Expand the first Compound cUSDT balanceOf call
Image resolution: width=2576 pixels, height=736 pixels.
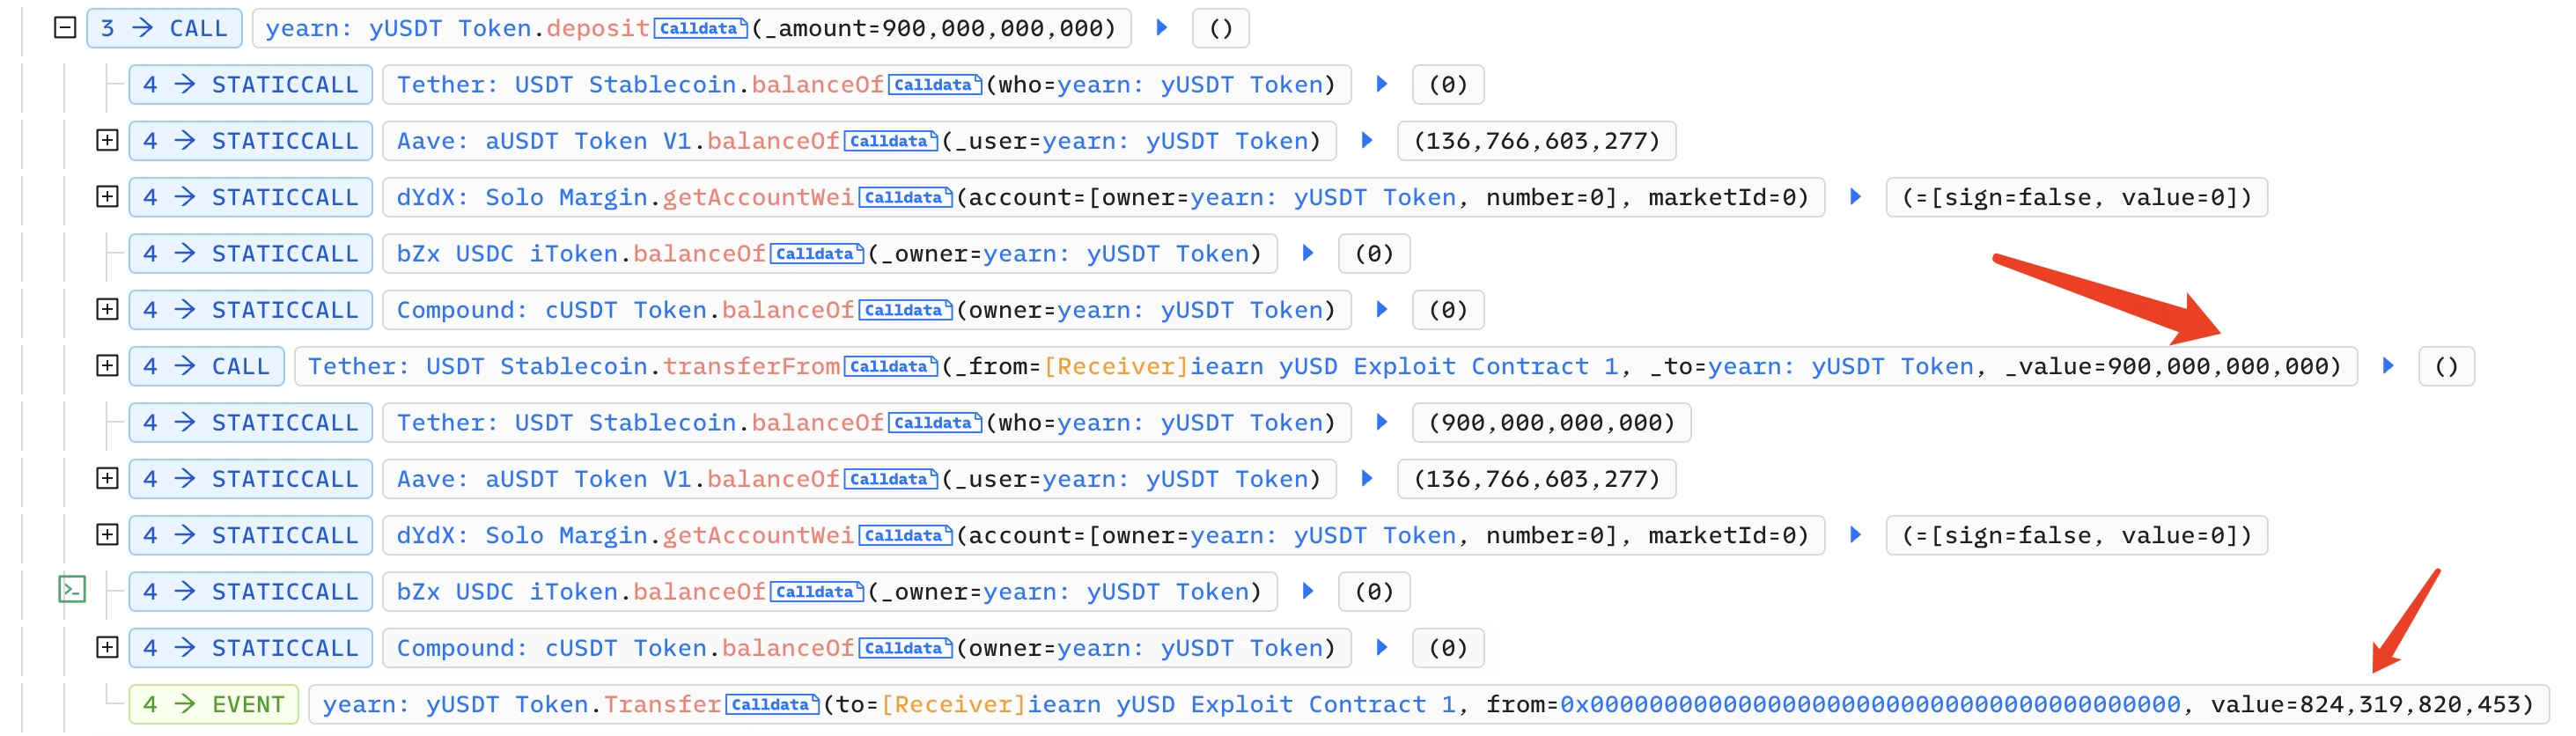[x=107, y=310]
